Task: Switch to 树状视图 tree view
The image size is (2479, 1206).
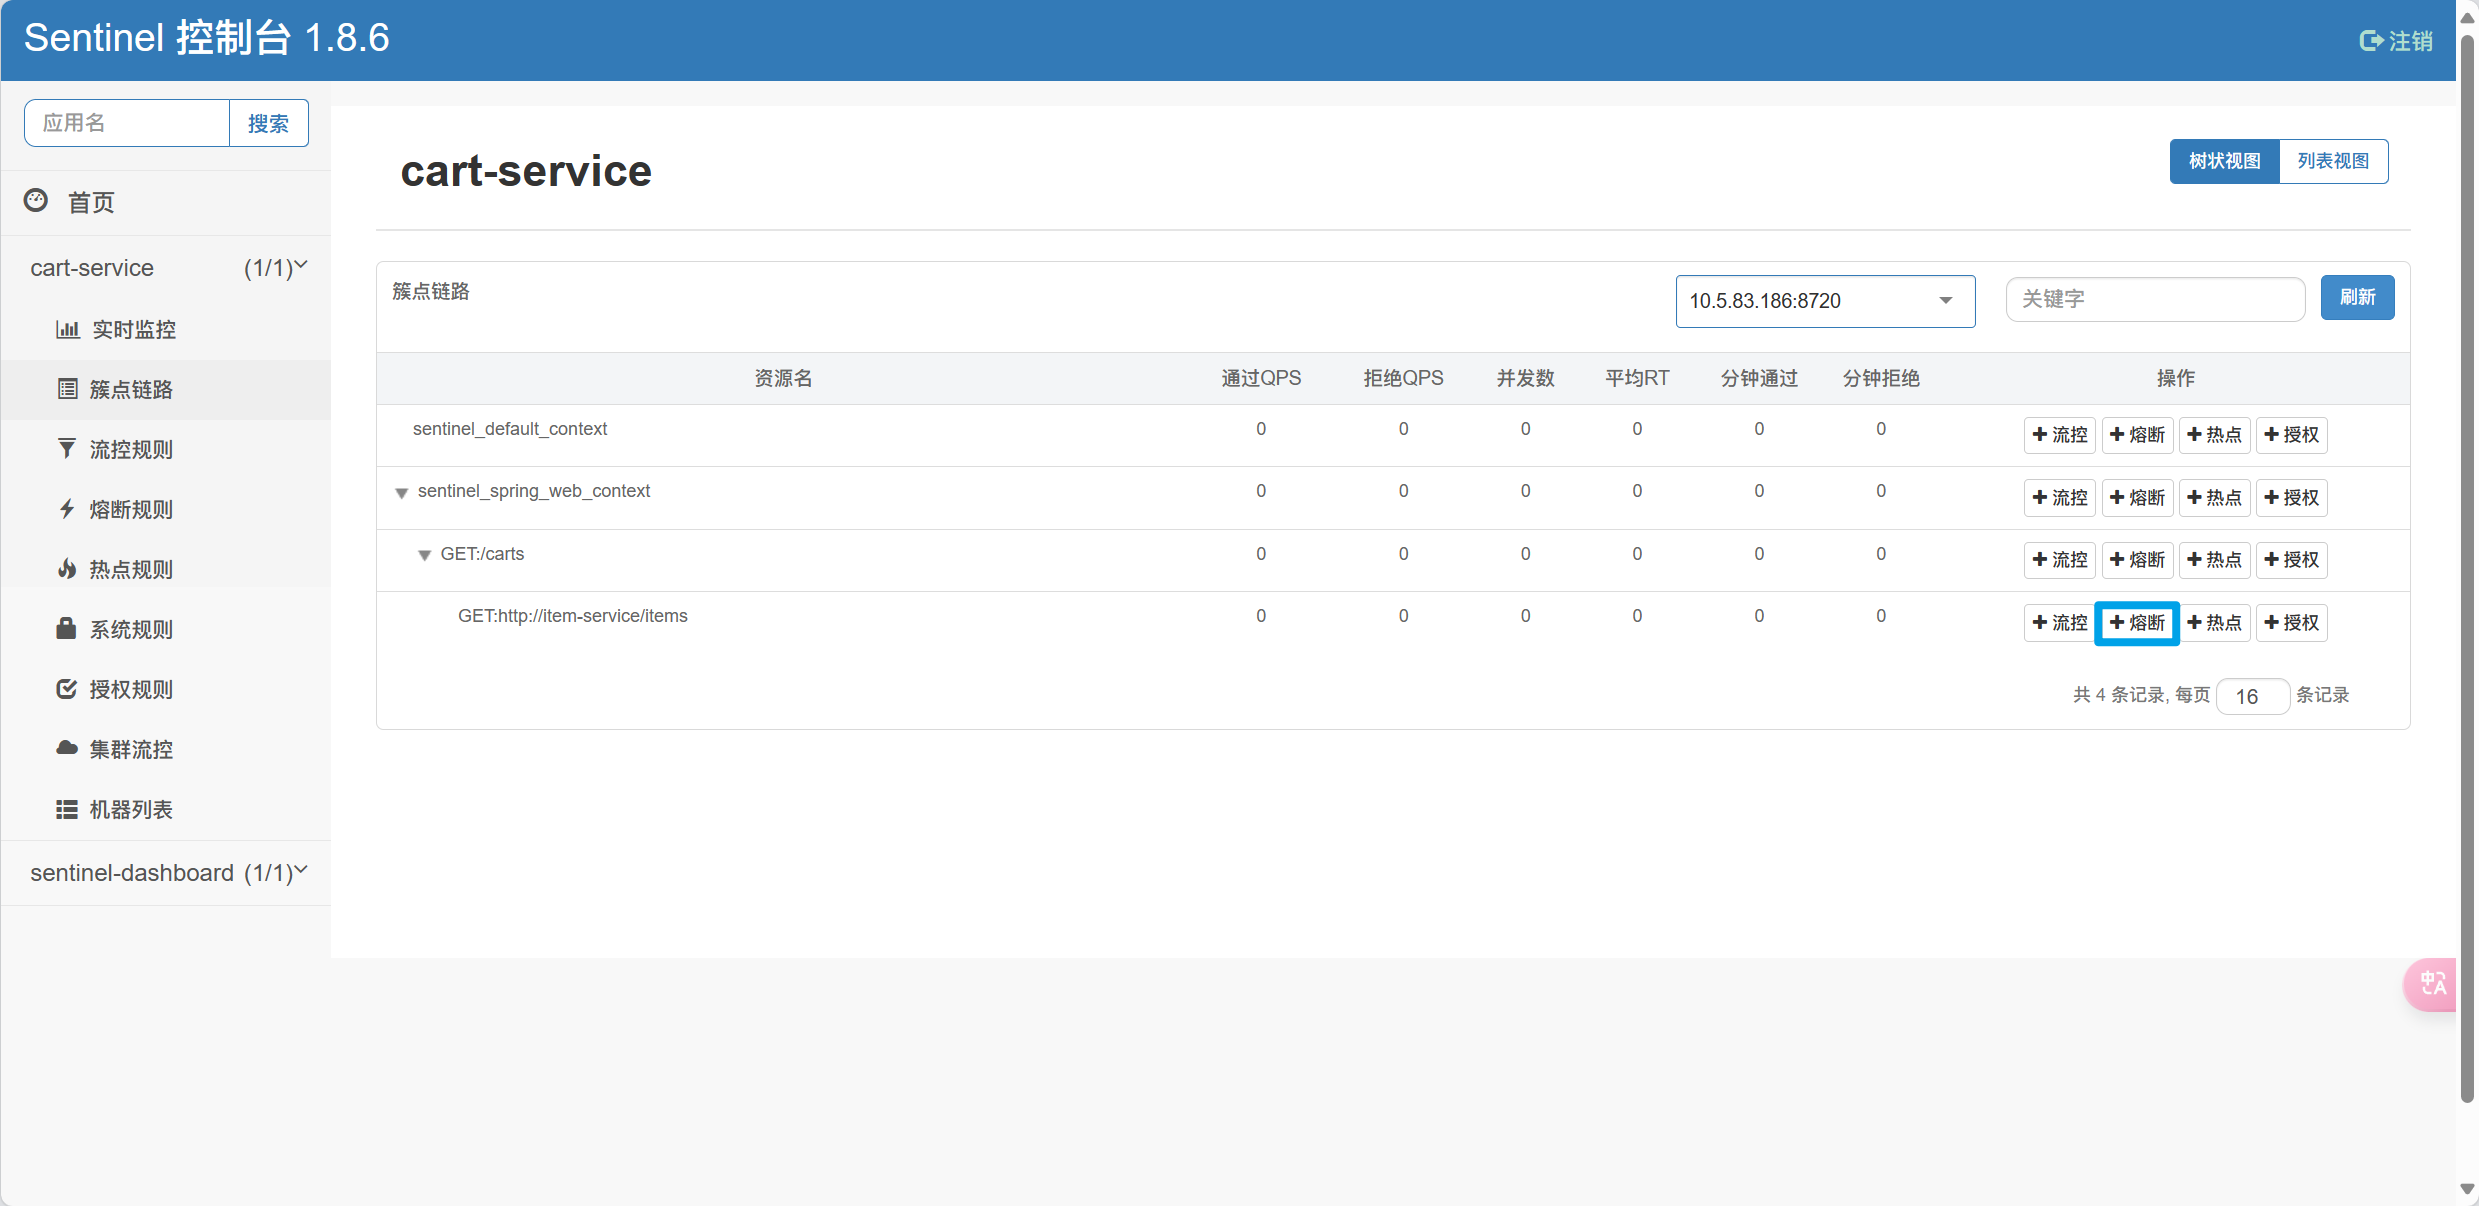Action: coord(2224,161)
